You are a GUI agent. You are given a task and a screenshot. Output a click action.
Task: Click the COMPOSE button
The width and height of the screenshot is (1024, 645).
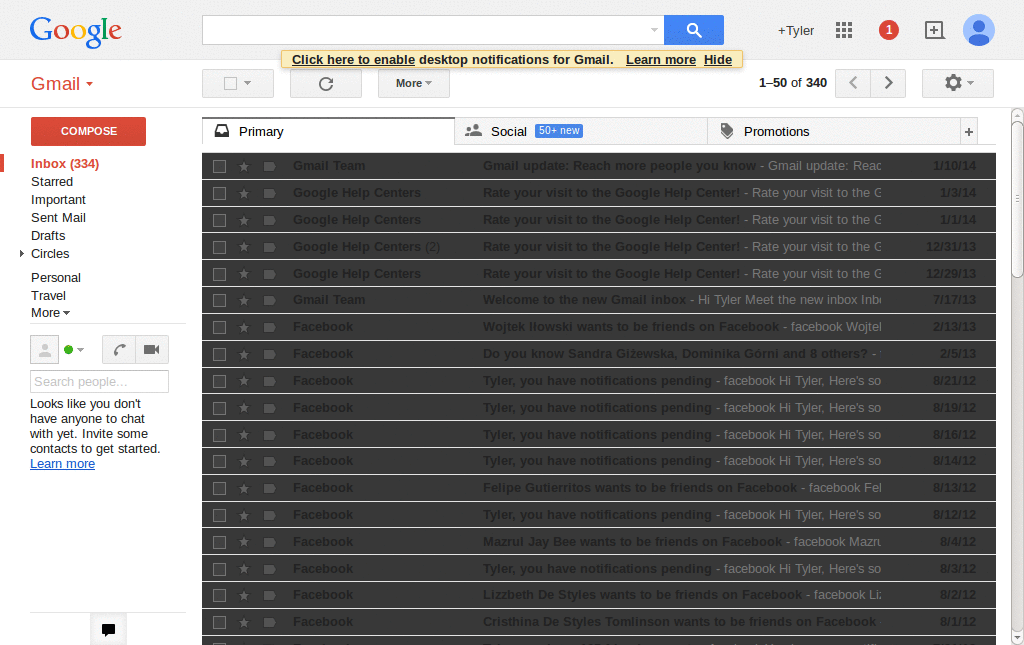88,131
